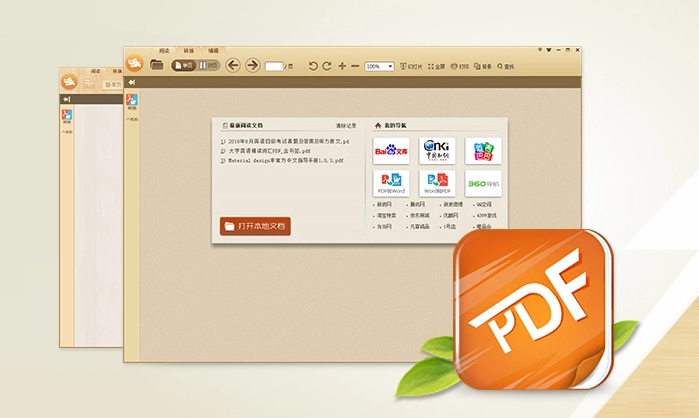Click orange app logo in back window
Image resolution: width=699 pixels, height=418 pixels.
(x=69, y=82)
